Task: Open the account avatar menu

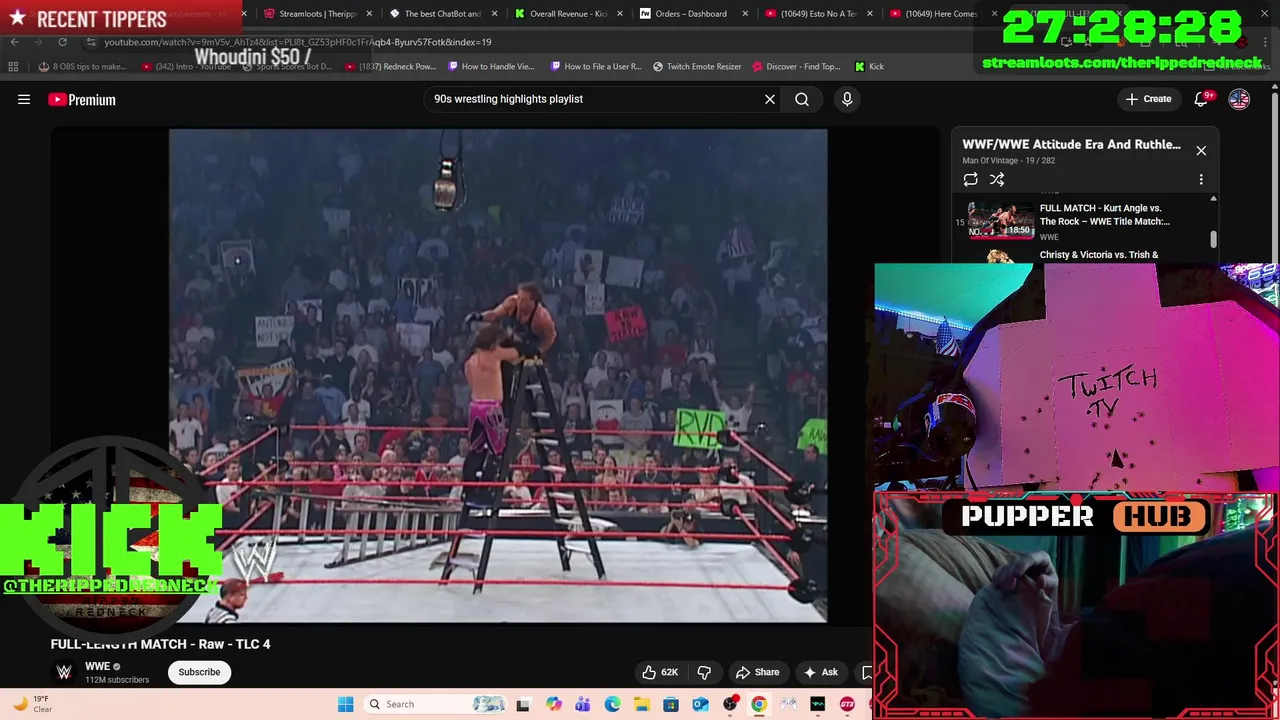Action: pos(1239,99)
